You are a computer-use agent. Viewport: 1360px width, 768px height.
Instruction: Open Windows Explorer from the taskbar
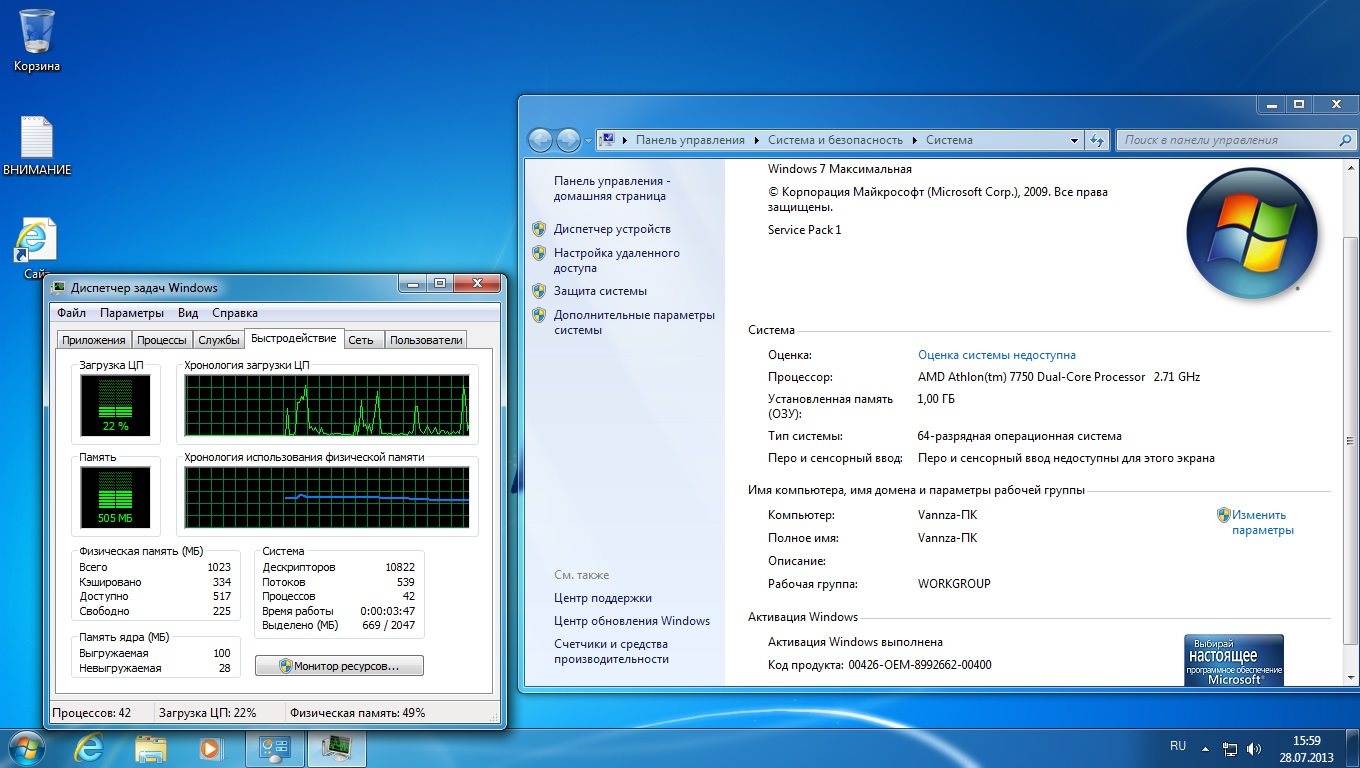click(x=151, y=748)
